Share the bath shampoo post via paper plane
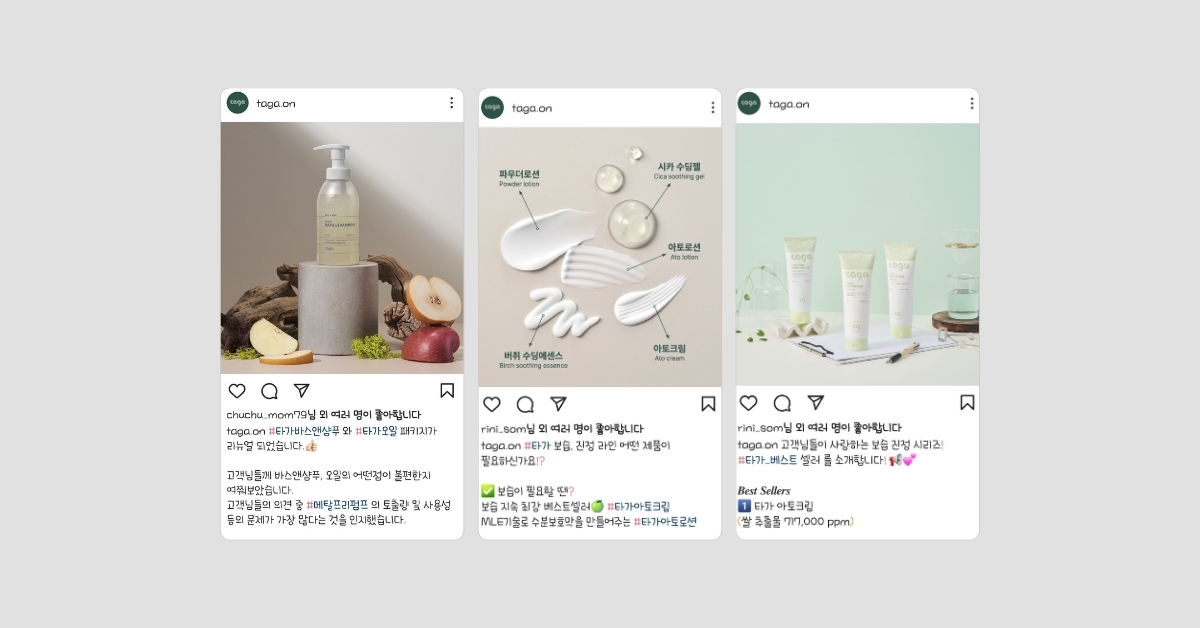This screenshot has height=628, width=1200. coord(302,391)
